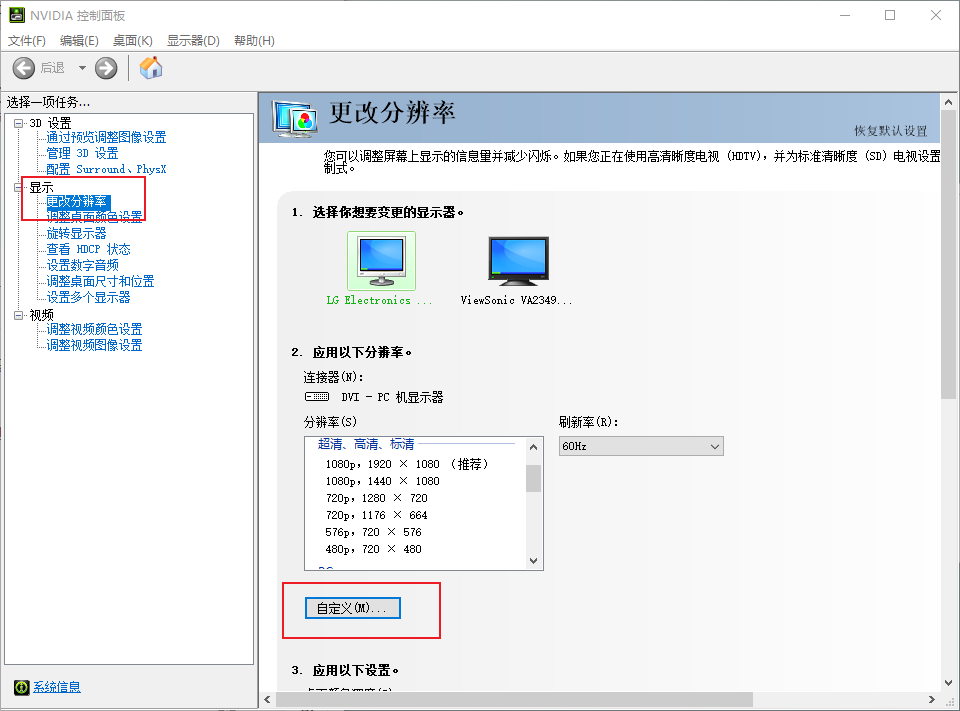Go to the Home page icon

151,67
